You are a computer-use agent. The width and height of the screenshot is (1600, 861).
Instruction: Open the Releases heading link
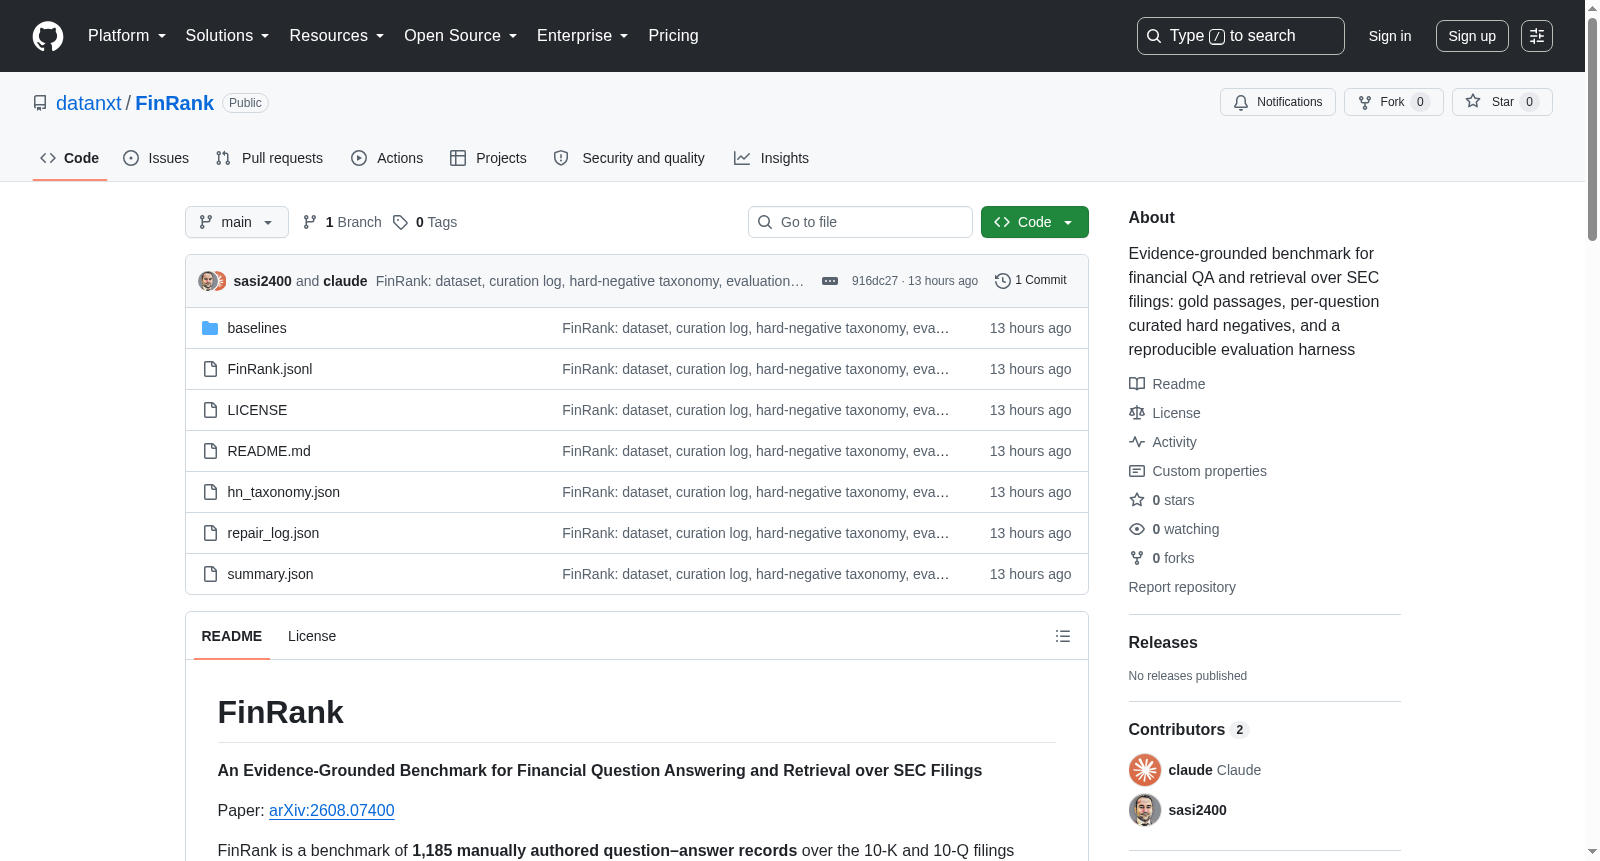pyautogui.click(x=1163, y=643)
